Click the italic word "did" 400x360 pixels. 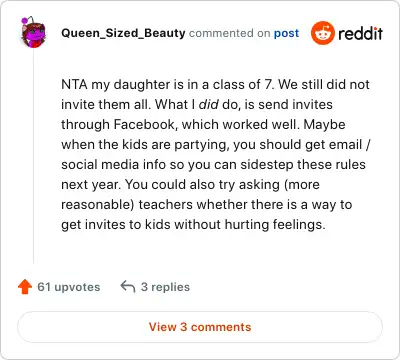(209, 104)
